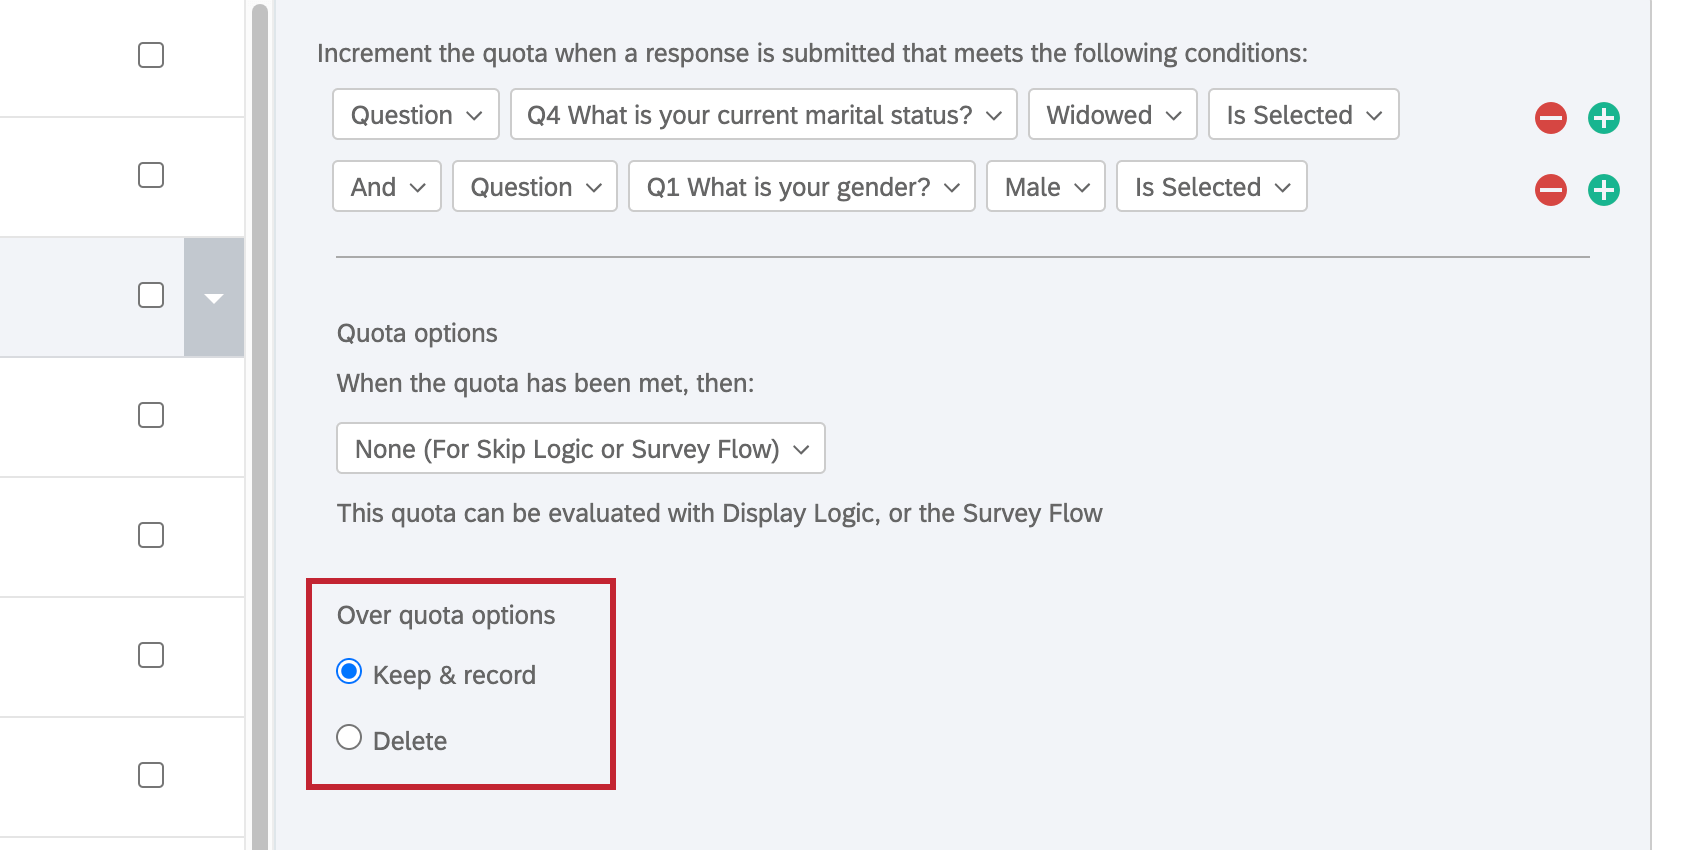This screenshot has height=850, width=1700.
Task: Select Keep & record radio option
Action: click(x=349, y=671)
